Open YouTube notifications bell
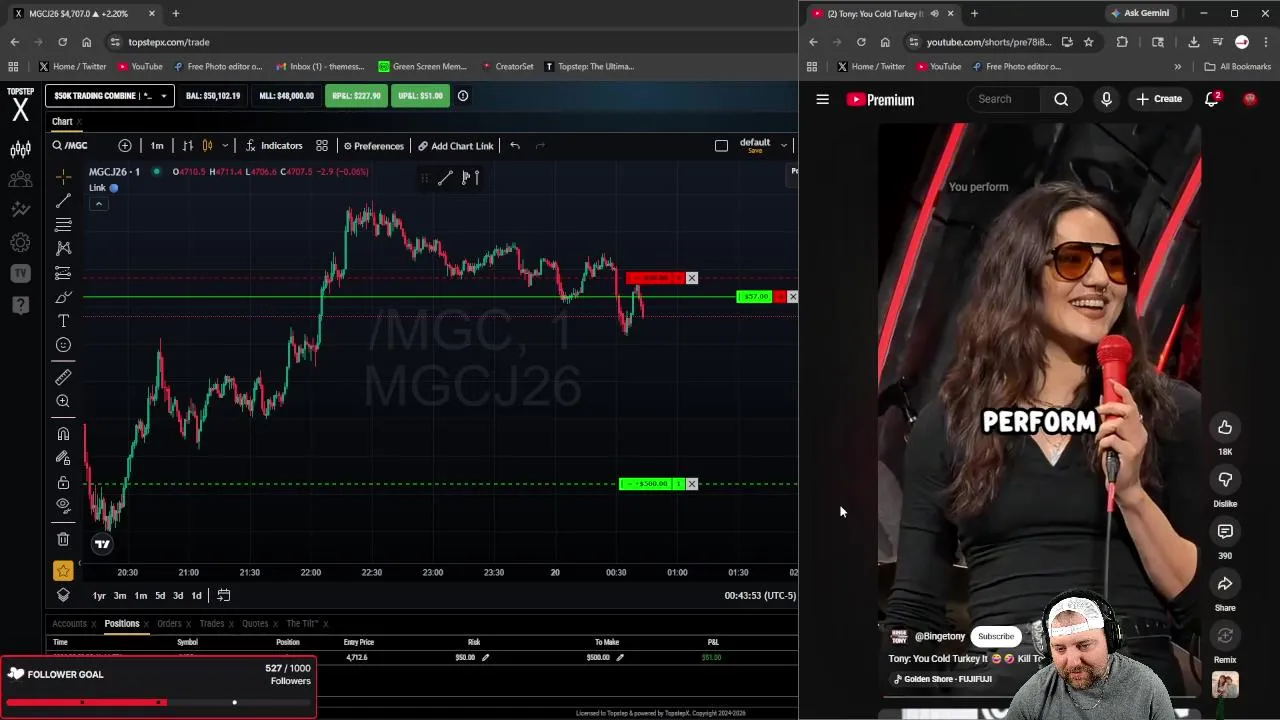The height and width of the screenshot is (720, 1280). 1212,99
